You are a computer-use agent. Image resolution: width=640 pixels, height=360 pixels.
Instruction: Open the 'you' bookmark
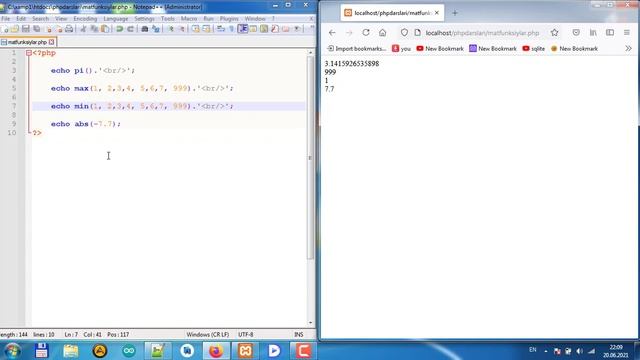click(x=401, y=49)
